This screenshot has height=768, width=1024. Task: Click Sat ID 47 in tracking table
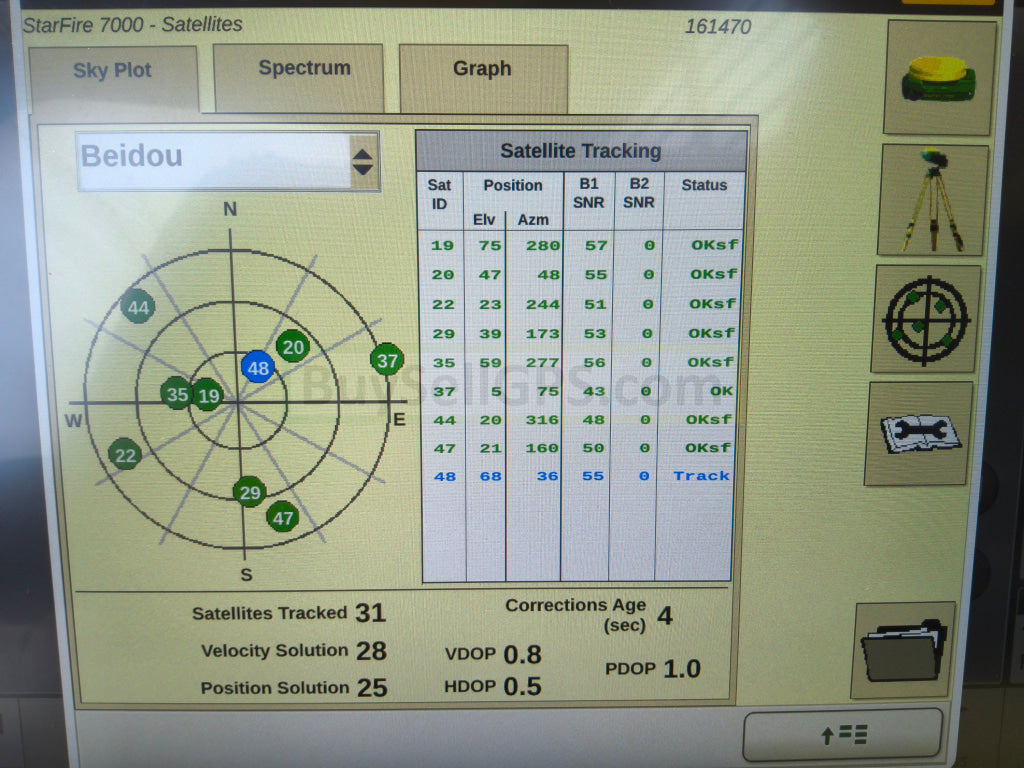445,449
